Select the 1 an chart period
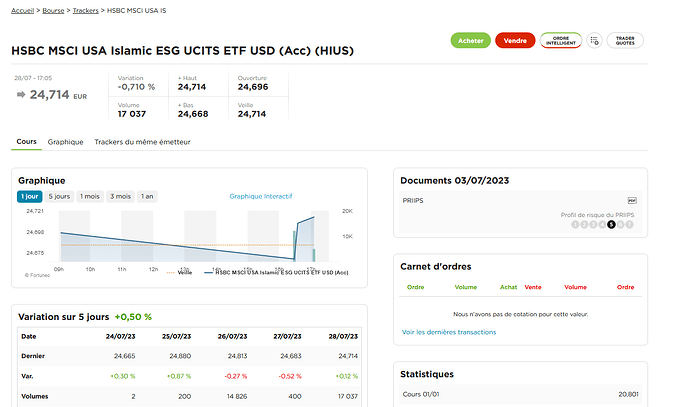The height and width of the screenshot is (407, 690). (x=147, y=196)
